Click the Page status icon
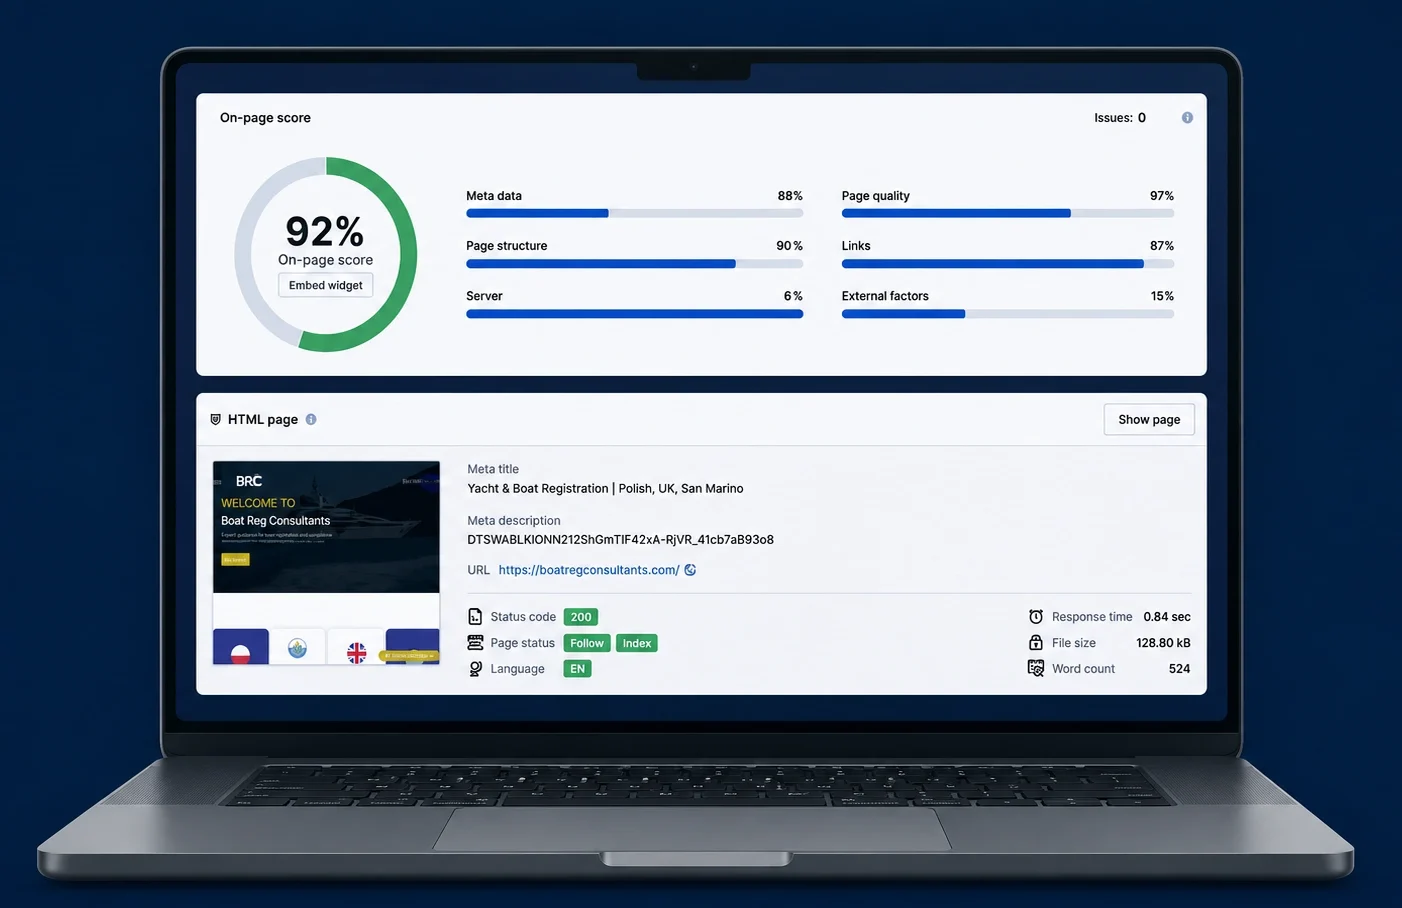This screenshot has height=908, width=1402. point(475,643)
